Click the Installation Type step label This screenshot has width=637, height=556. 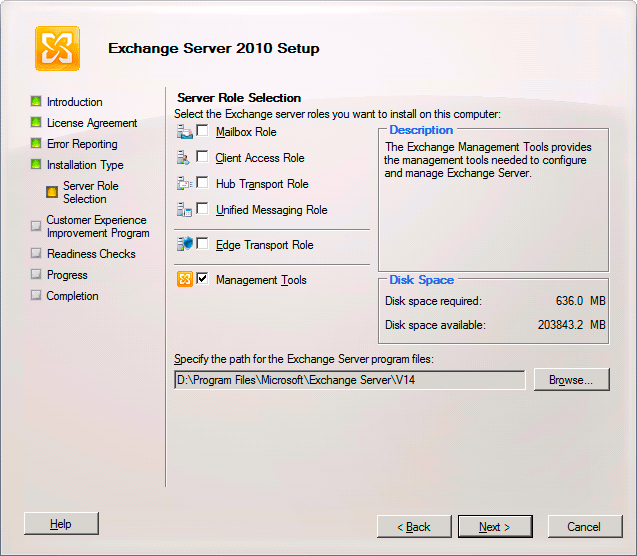coord(85,165)
